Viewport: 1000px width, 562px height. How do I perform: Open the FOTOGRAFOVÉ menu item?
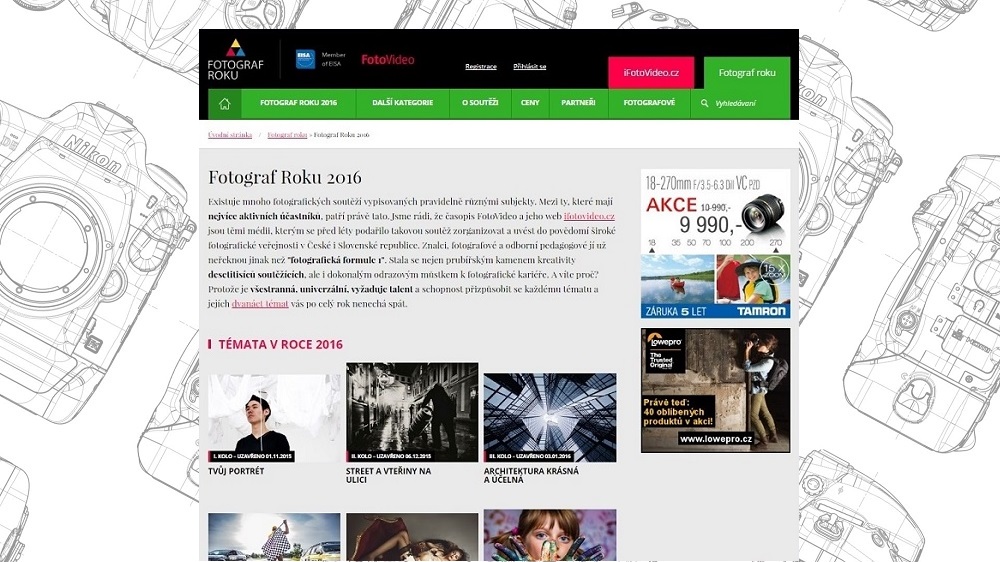649,103
